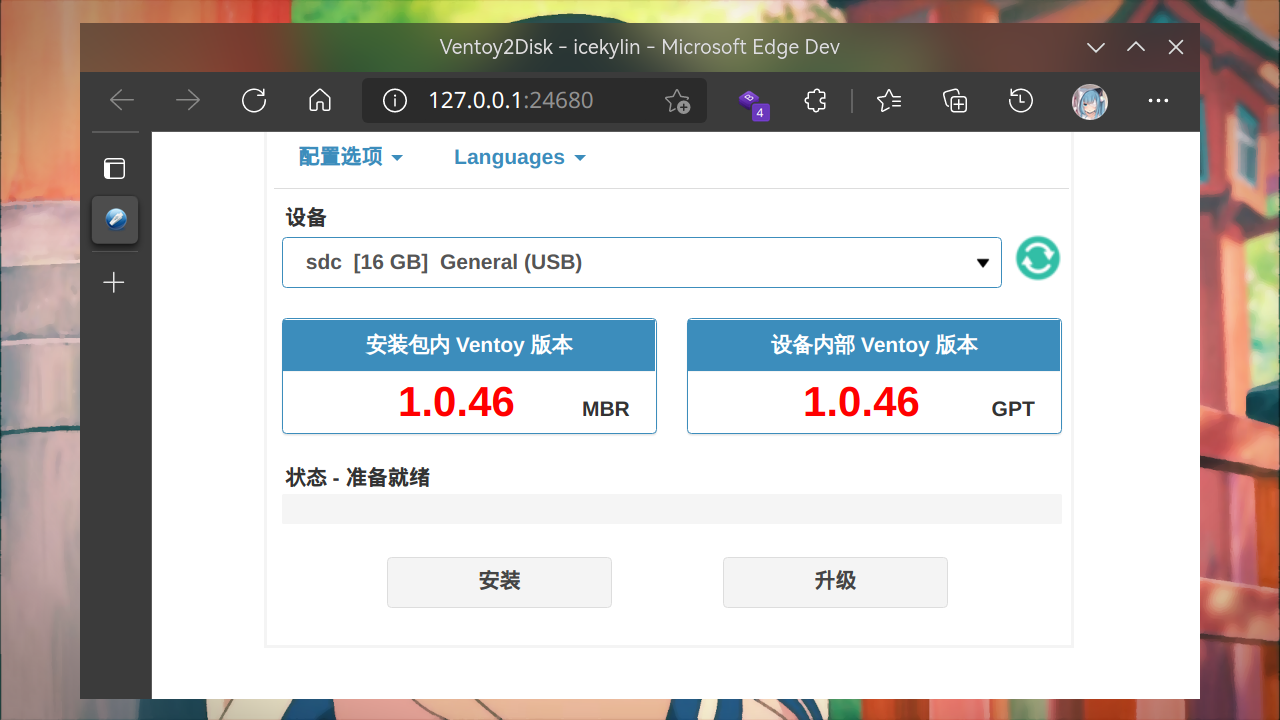1280x720 pixels.
Task: Click the green refresh device list icon
Action: click(x=1038, y=259)
